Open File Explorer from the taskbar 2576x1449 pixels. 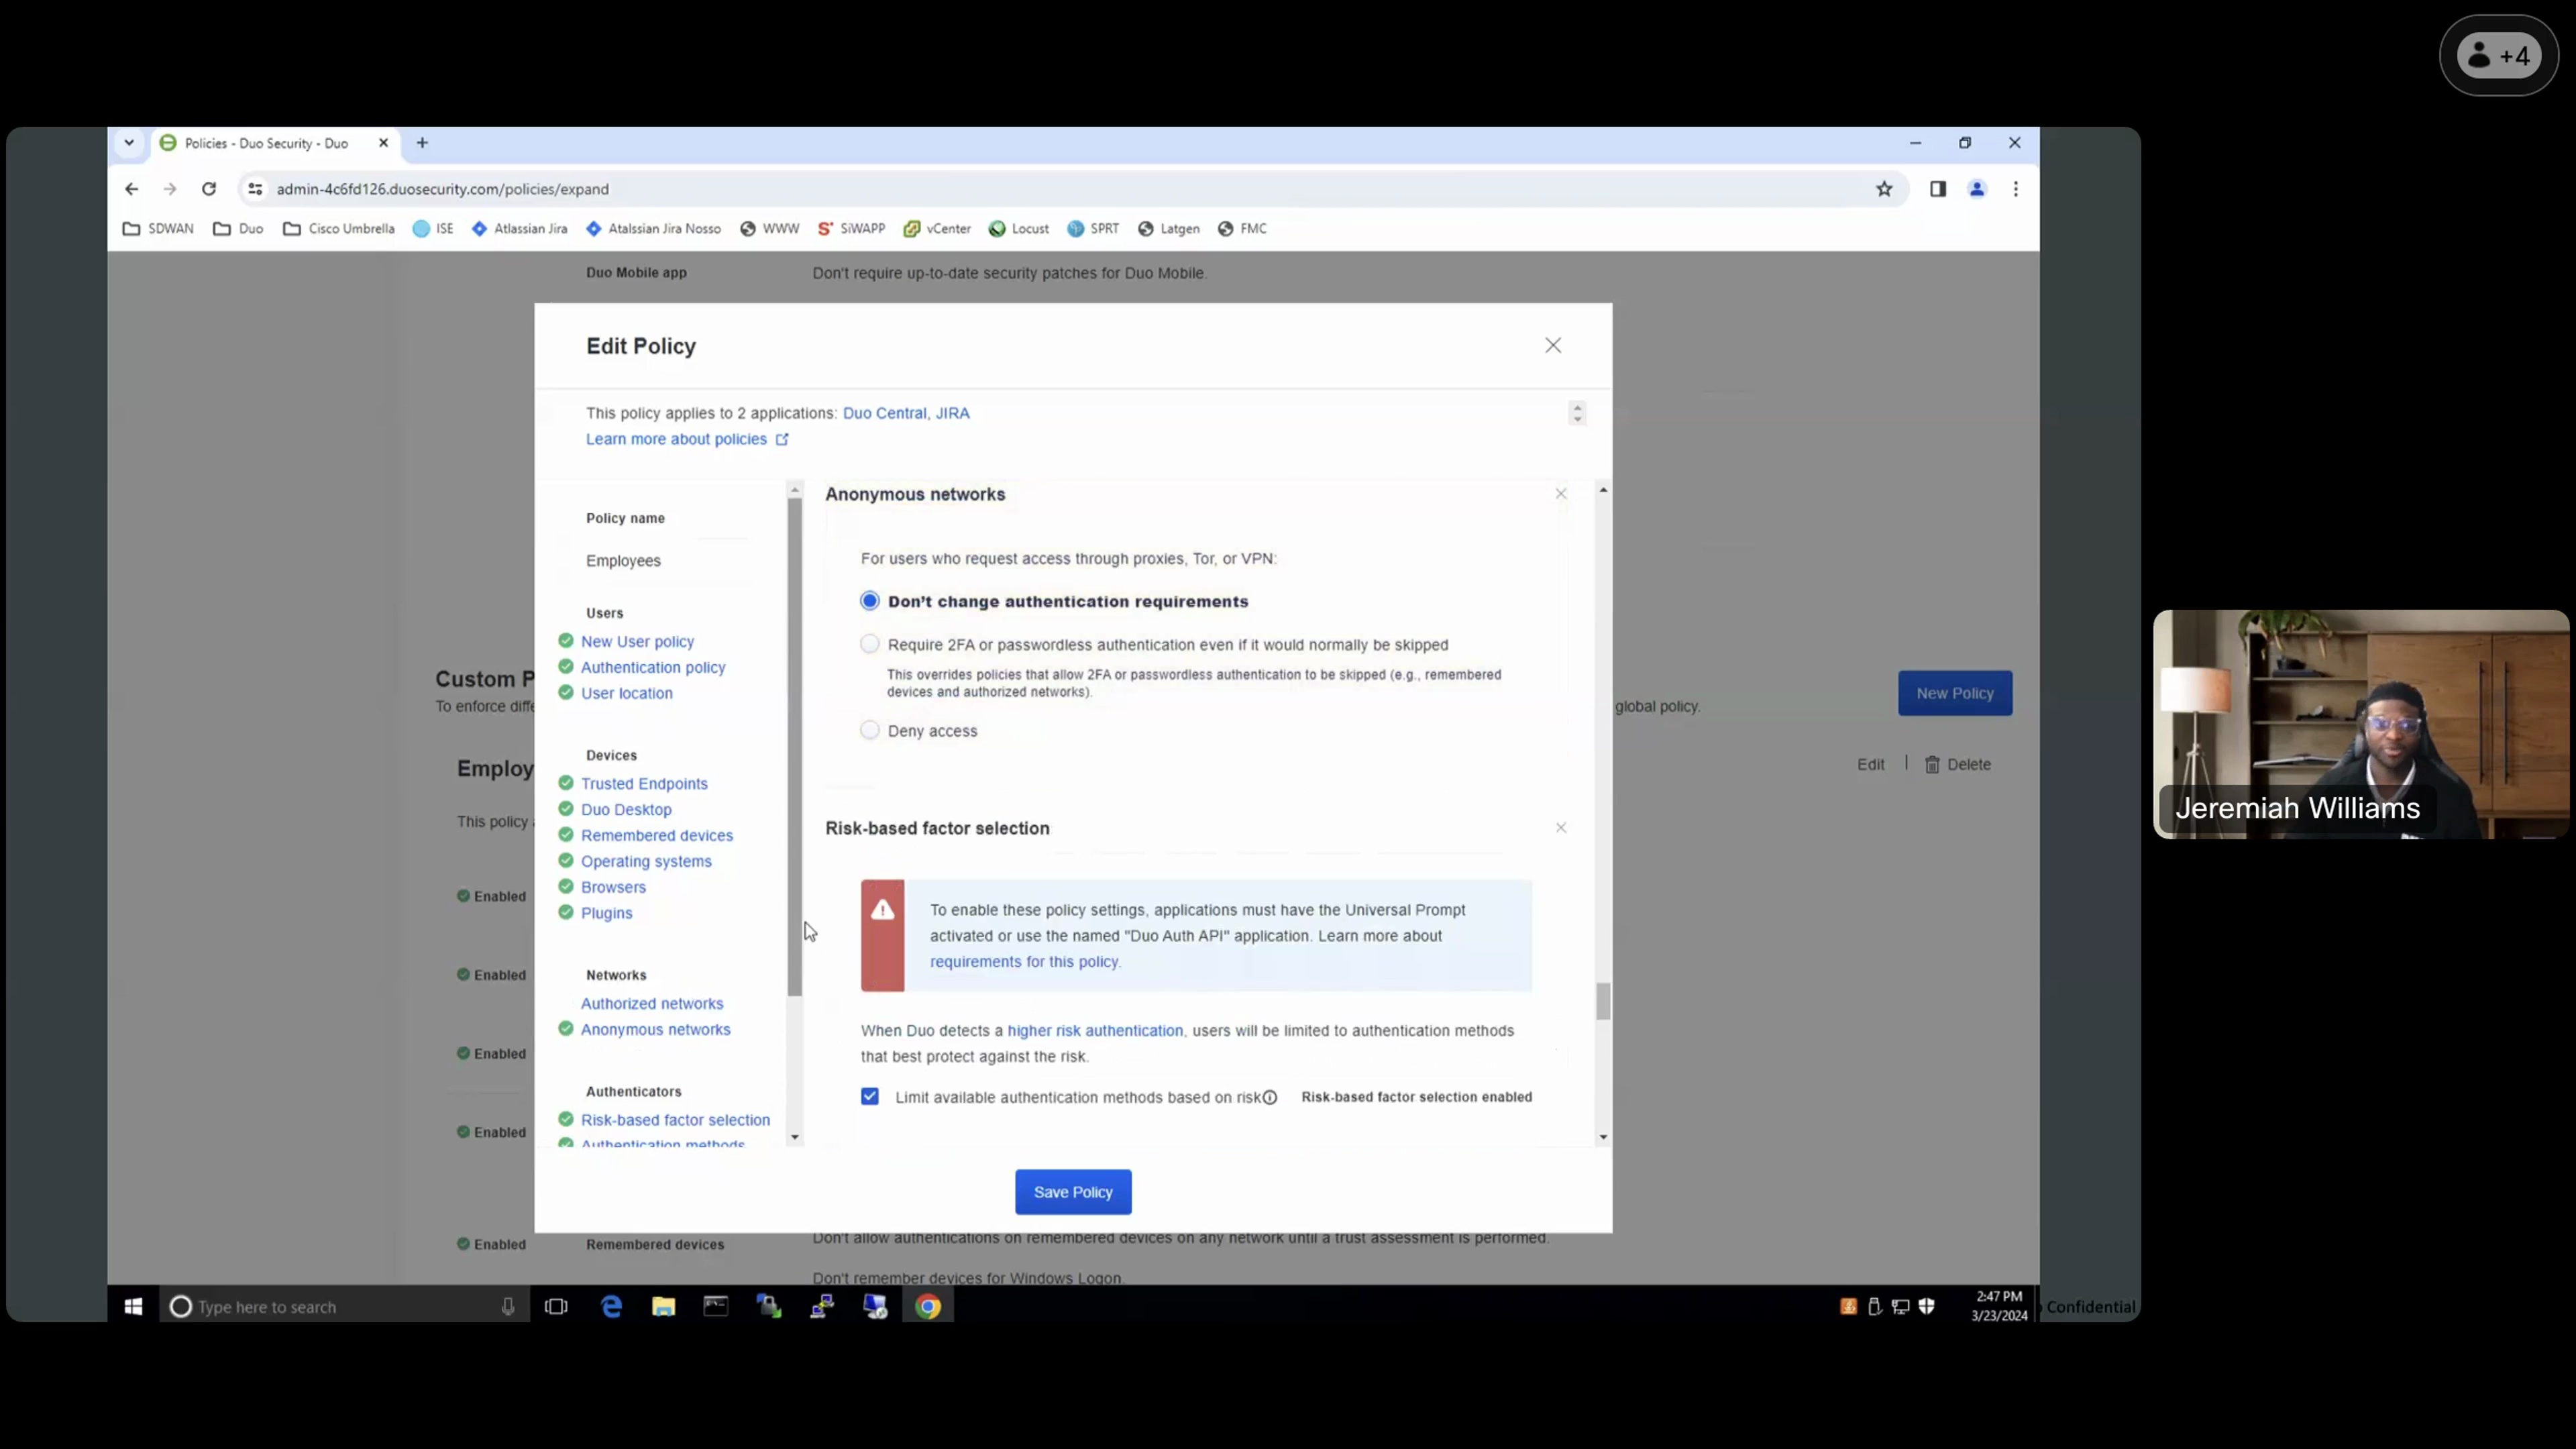click(663, 1306)
